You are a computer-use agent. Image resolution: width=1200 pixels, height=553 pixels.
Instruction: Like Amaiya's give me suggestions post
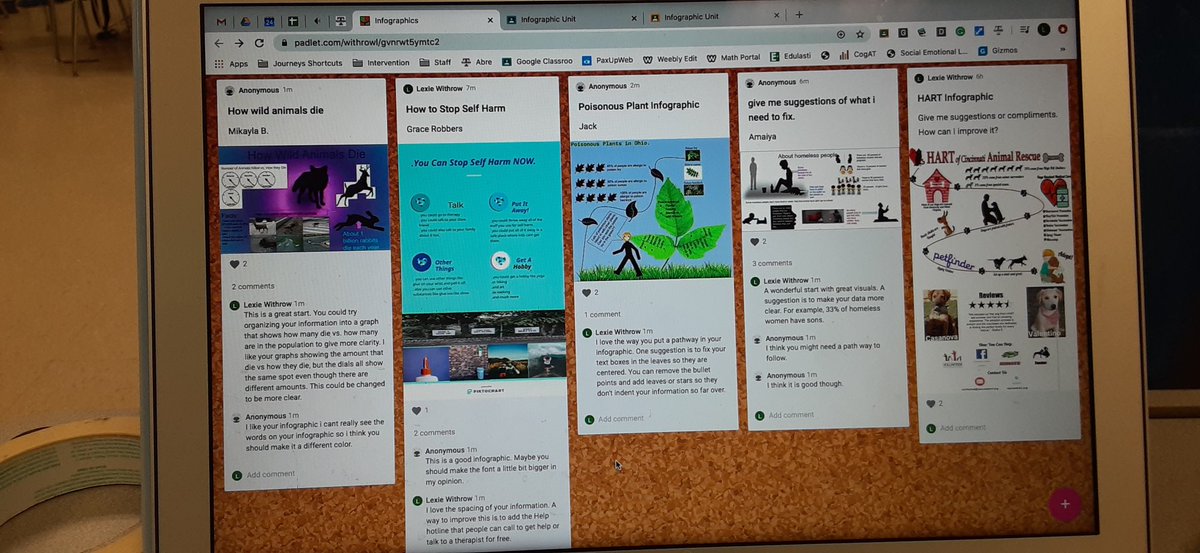tap(756, 241)
